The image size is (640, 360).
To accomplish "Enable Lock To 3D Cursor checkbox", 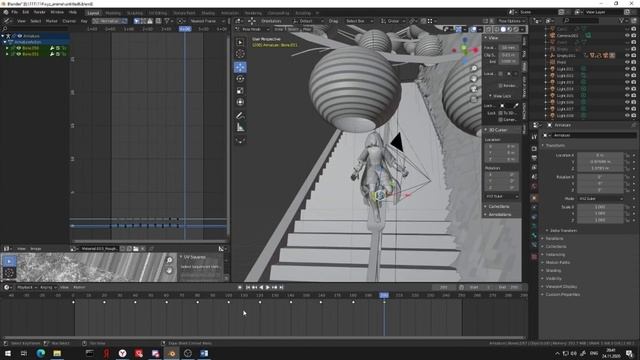I will click(500, 113).
